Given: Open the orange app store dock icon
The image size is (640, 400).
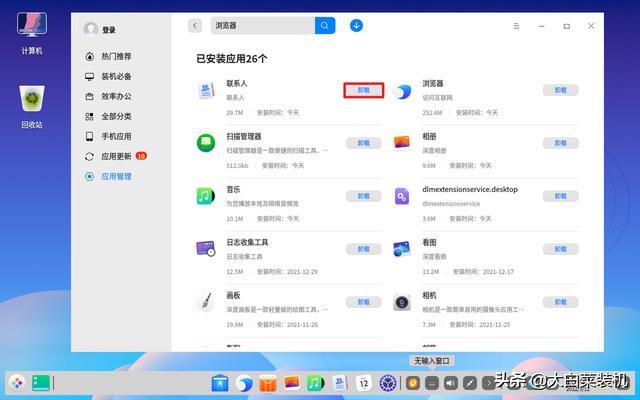Looking at the screenshot, I should pyautogui.click(x=268, y=383).
